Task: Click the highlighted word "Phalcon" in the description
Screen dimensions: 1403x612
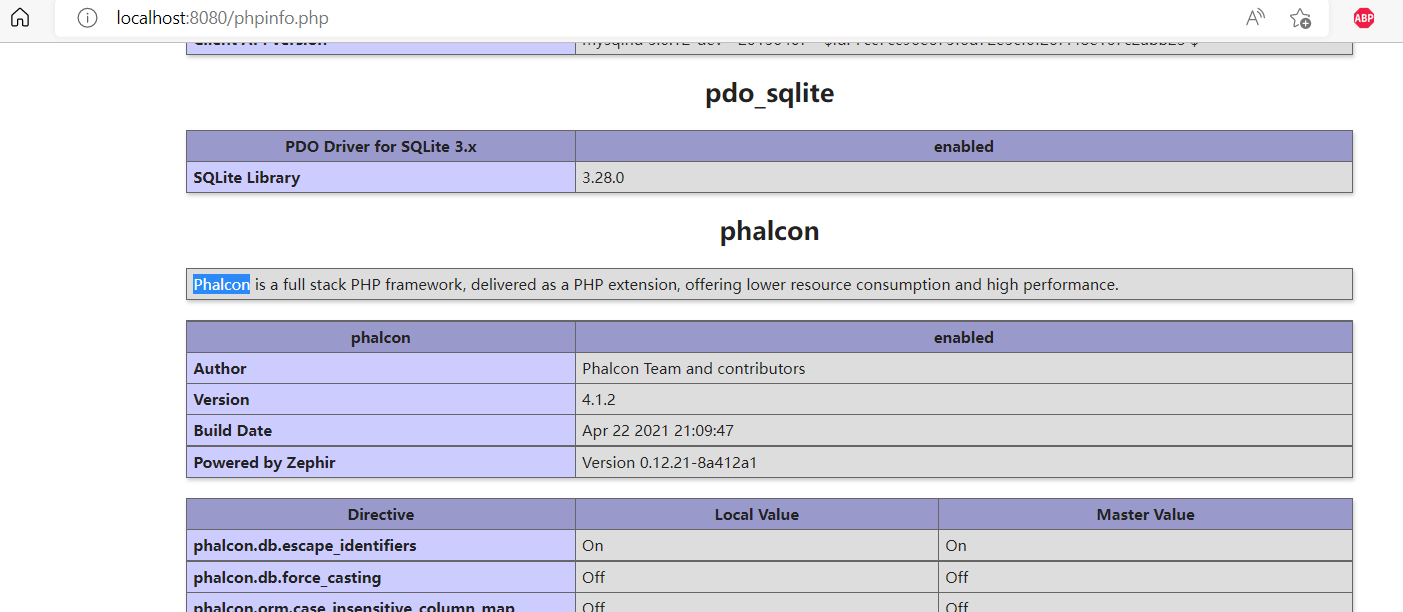Action: coord(222,284)
